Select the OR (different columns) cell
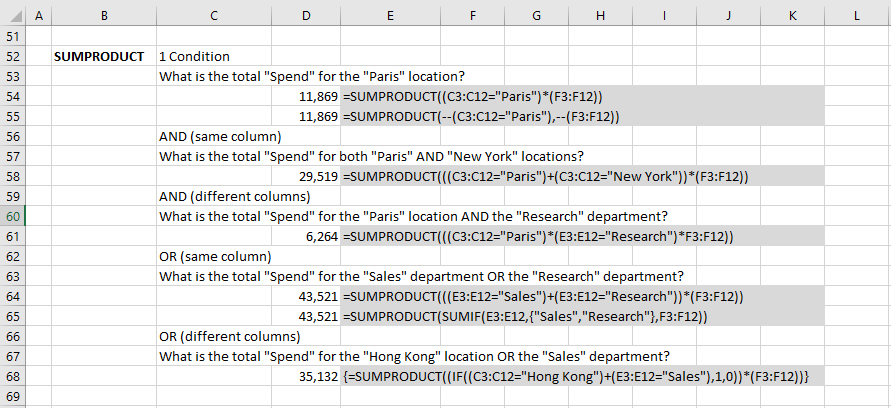Screen dimensions: 891x408 230,336
